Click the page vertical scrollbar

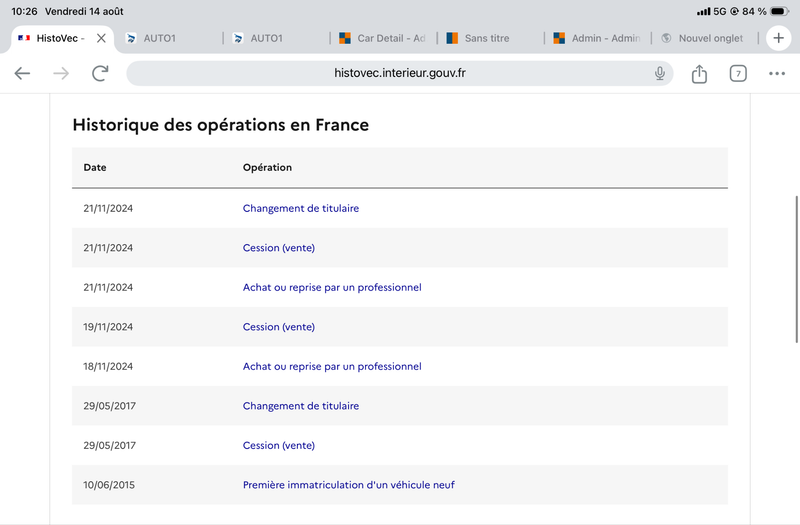[796, 269]
